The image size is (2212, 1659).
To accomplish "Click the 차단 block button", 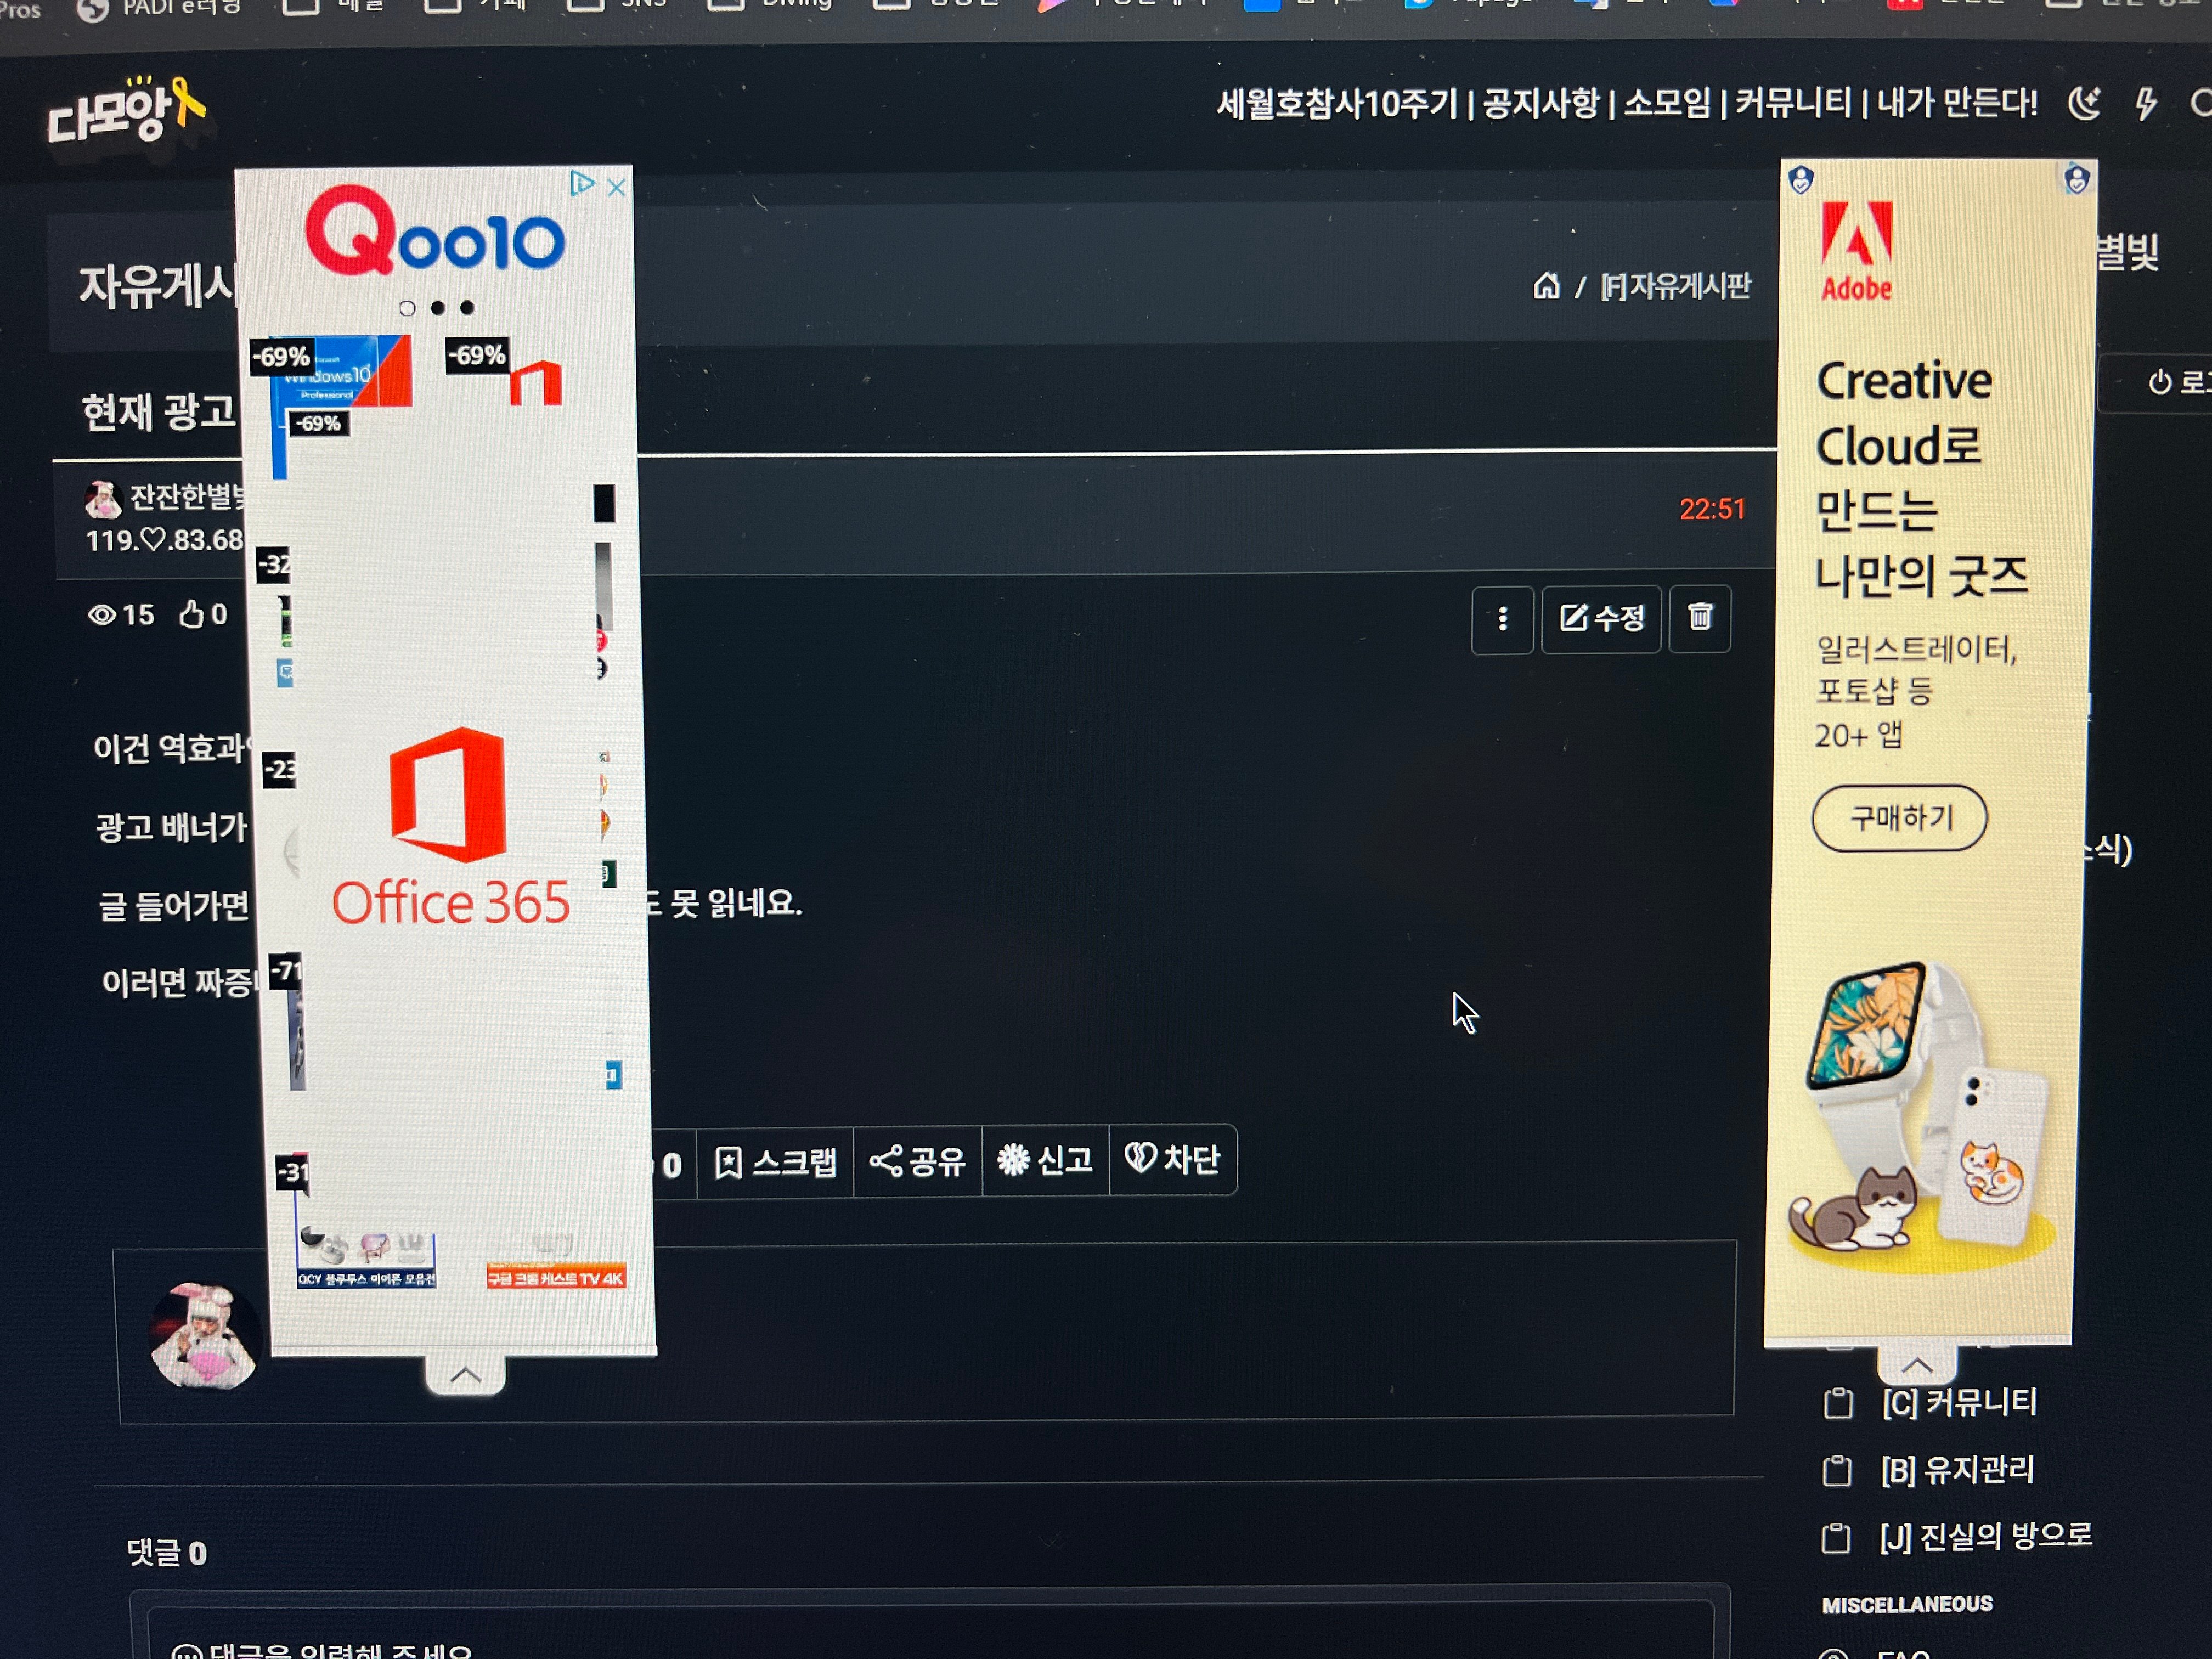I will pos(1173,1159).
